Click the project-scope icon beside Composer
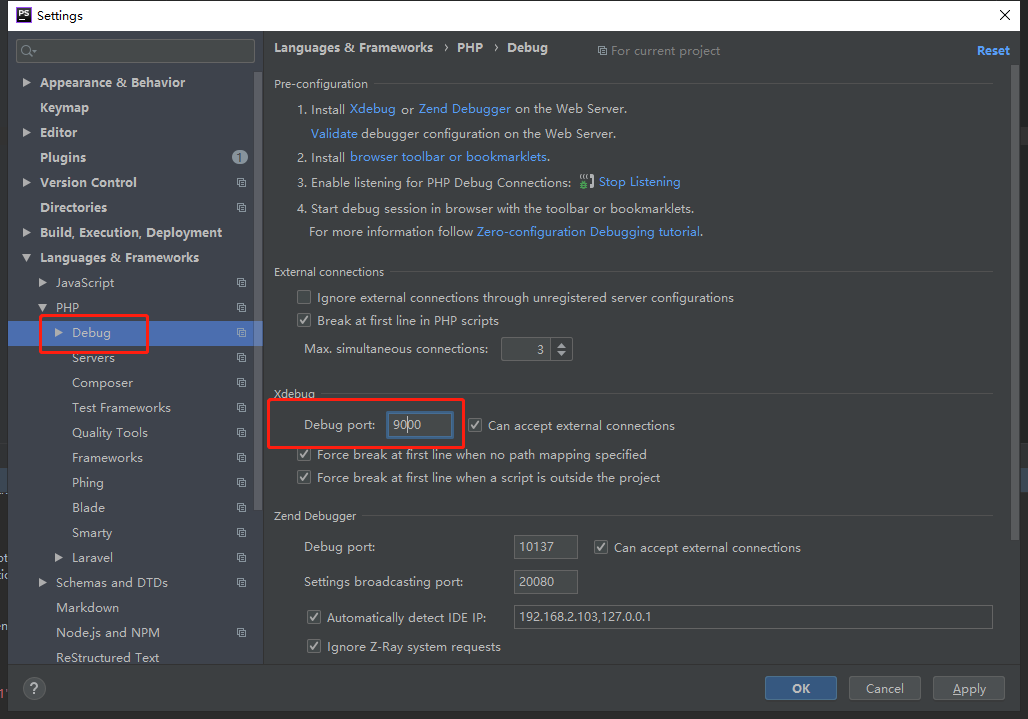This screenshot has height=719, width=1028. pyautogui.click(x=241, y=383)
